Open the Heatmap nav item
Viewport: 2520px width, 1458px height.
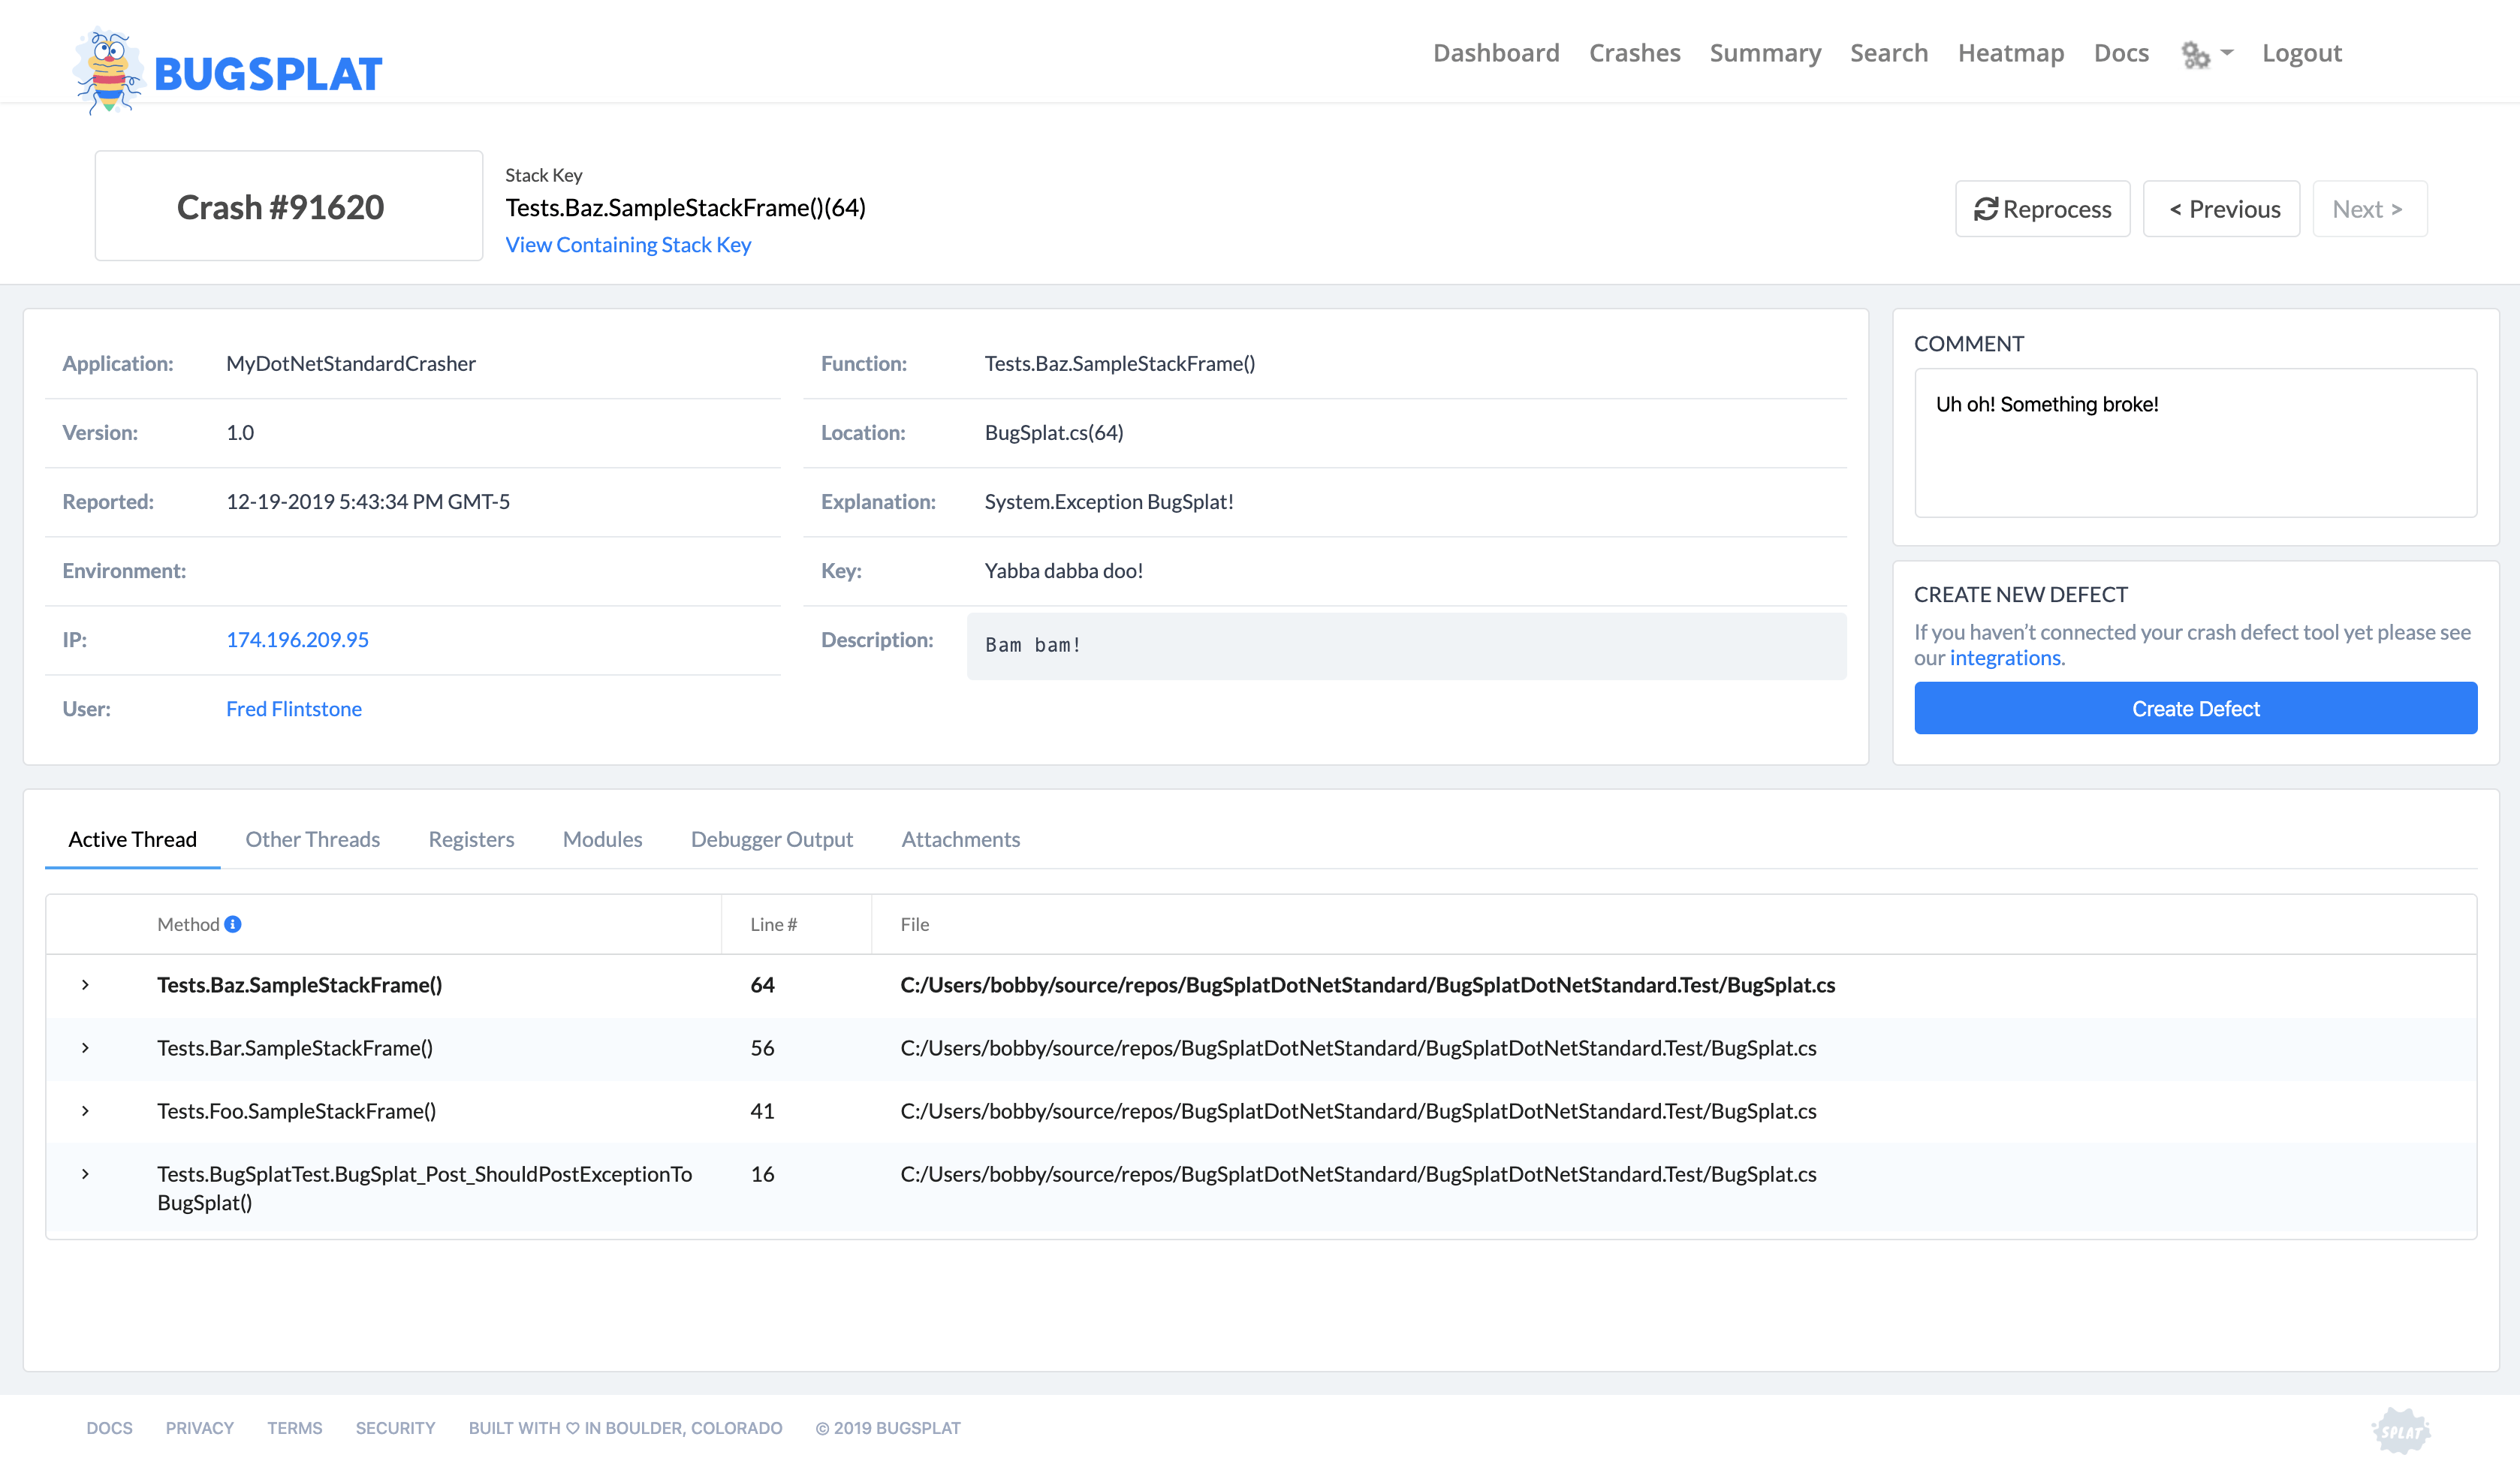coord(2011,53)
